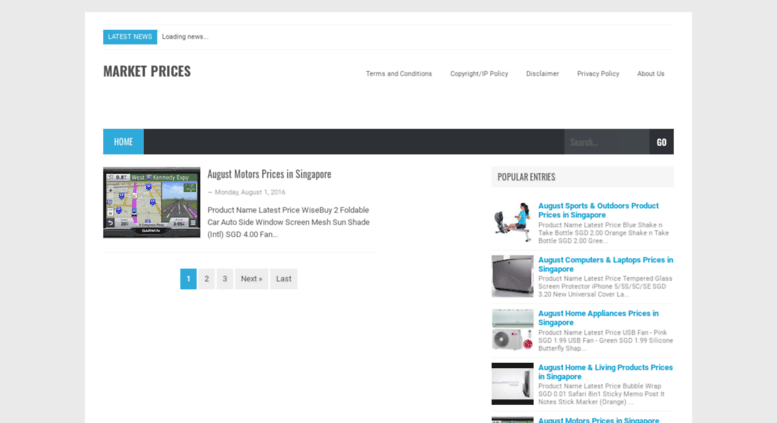Image resolution: width=777 pixels, height=423 pixels.
Task: Open the Home & Living Products thumbnail
Action: point(512,384)
